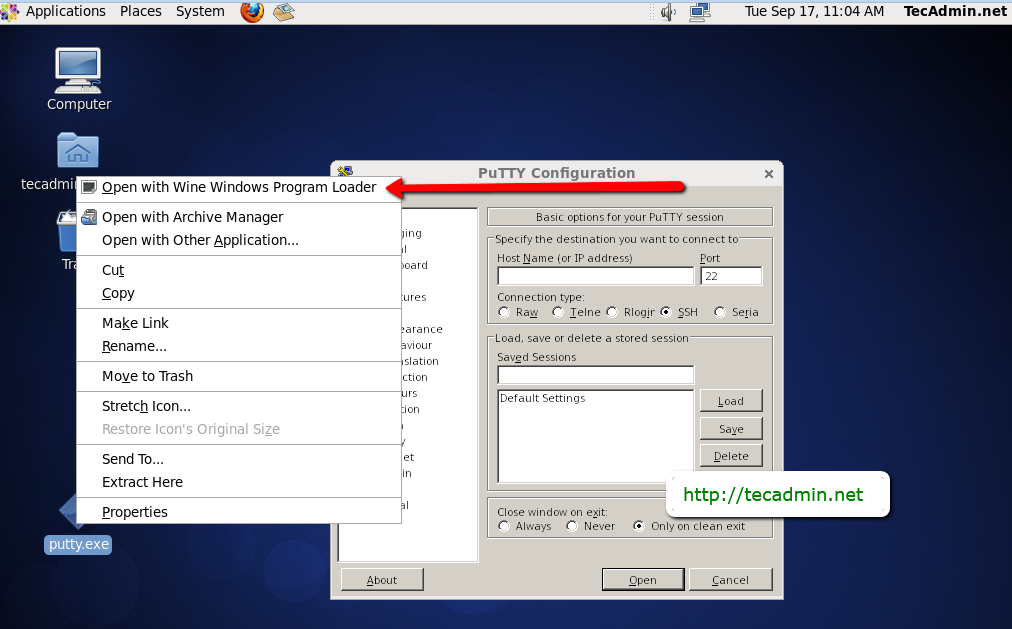The height and width of the screenshot is (629, 1012).
Task: Close the PuTTY Configuration window
Action: (769, 174)
